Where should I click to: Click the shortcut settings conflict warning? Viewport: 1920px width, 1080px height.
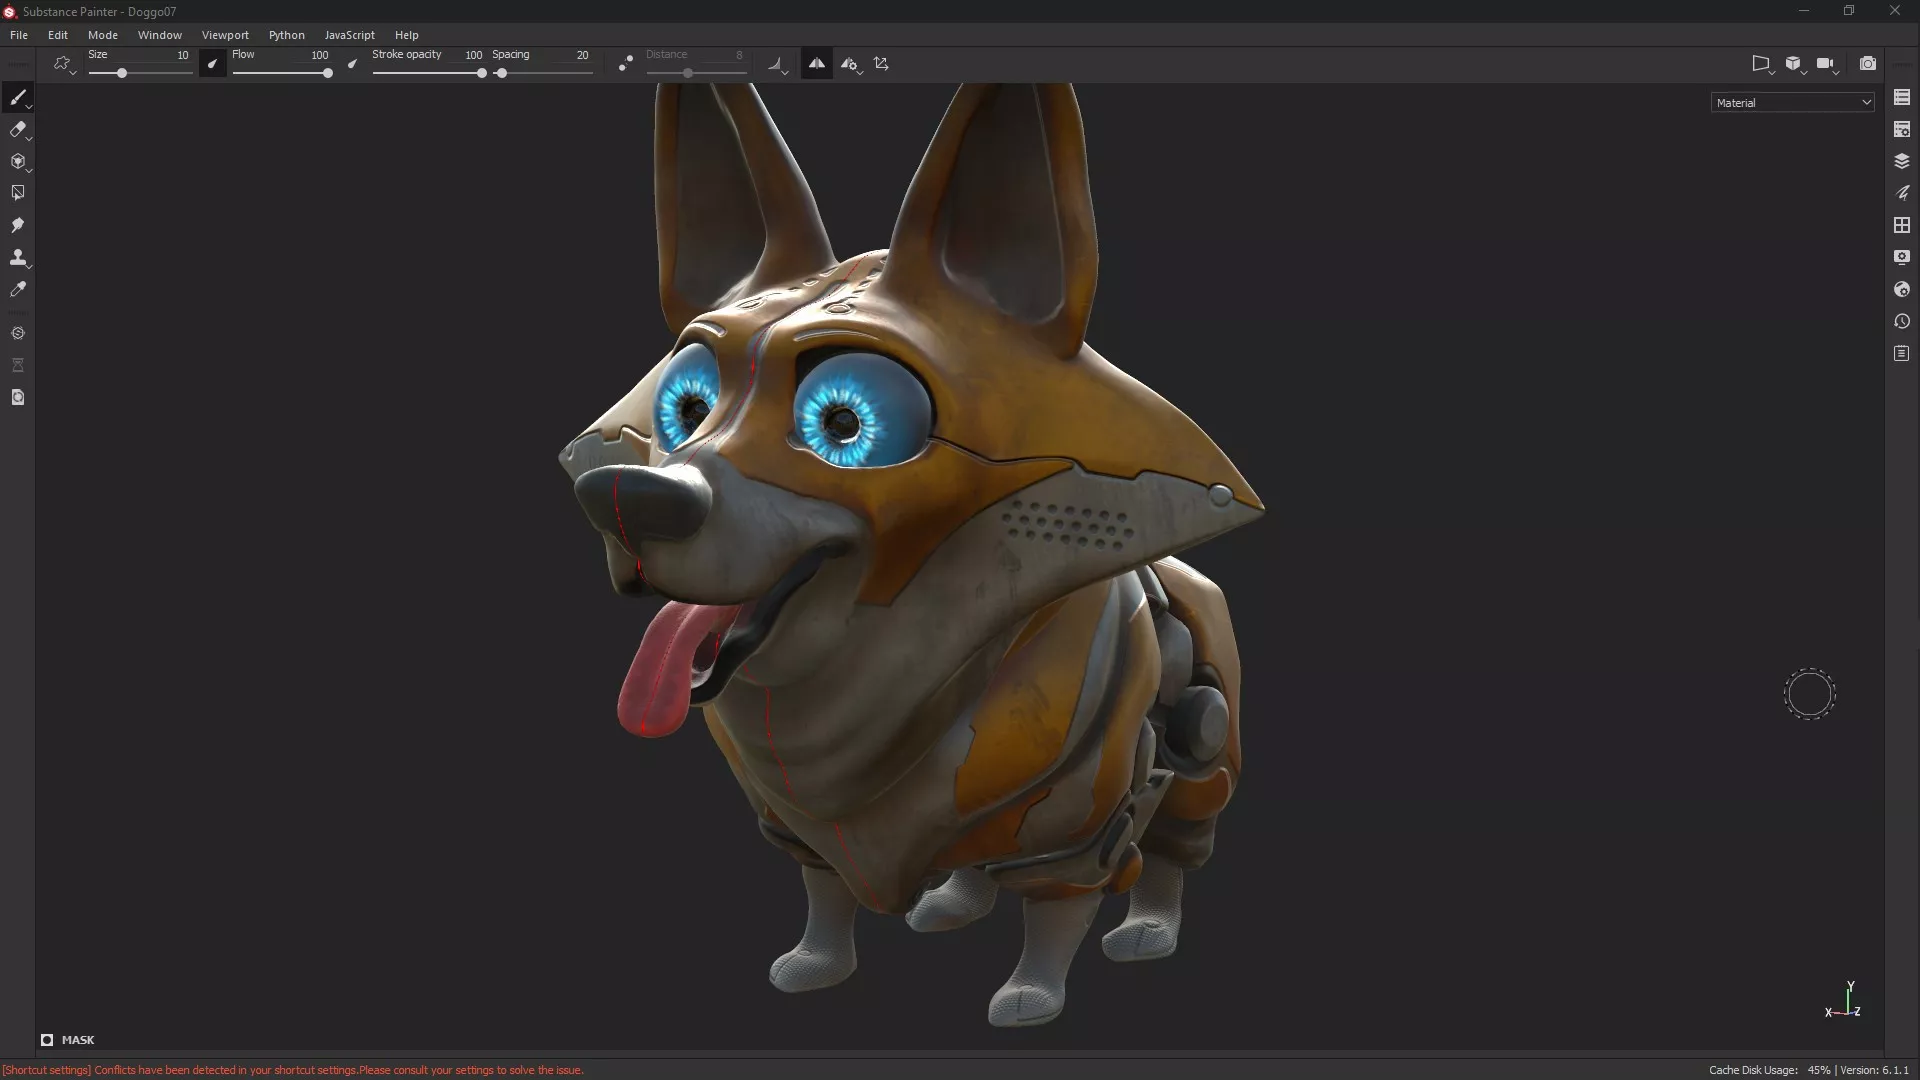coord(292,1070)
